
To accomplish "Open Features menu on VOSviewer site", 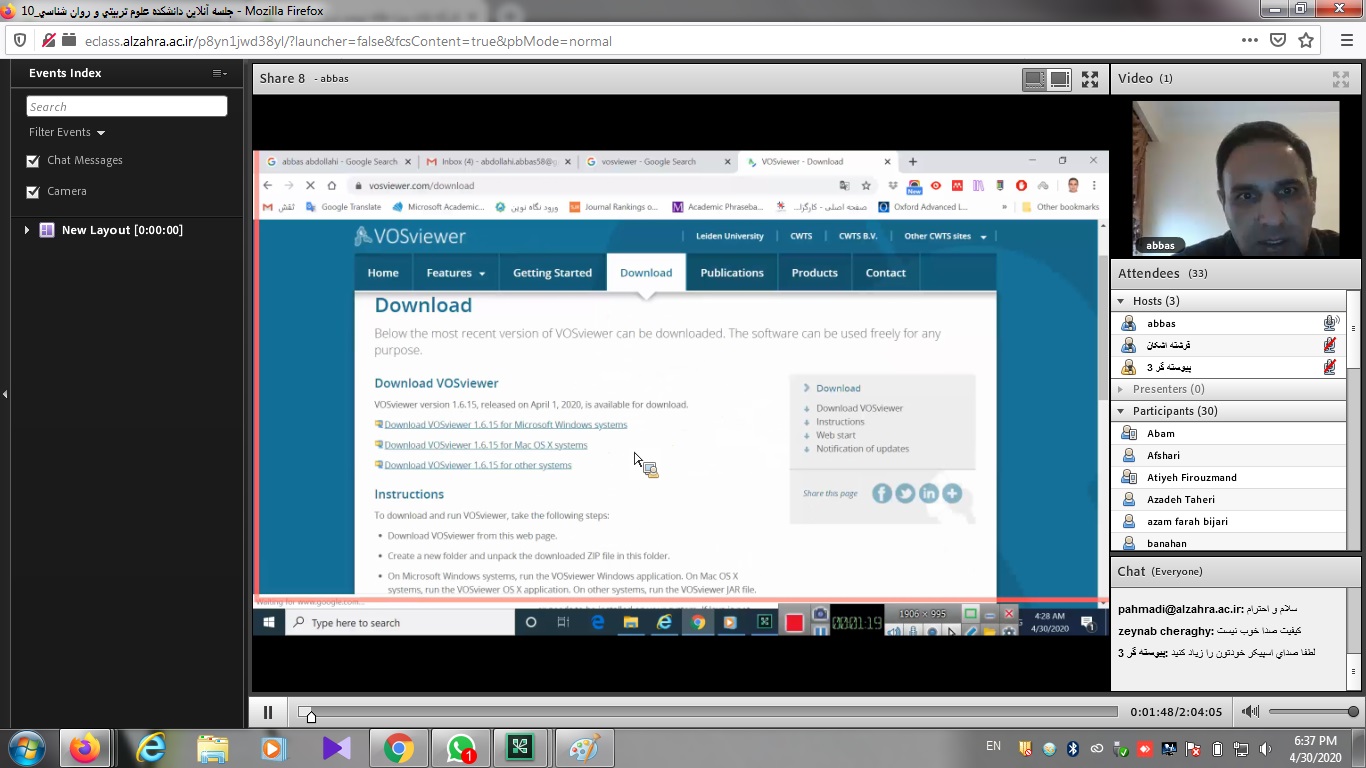I will (x=456, y=273).
